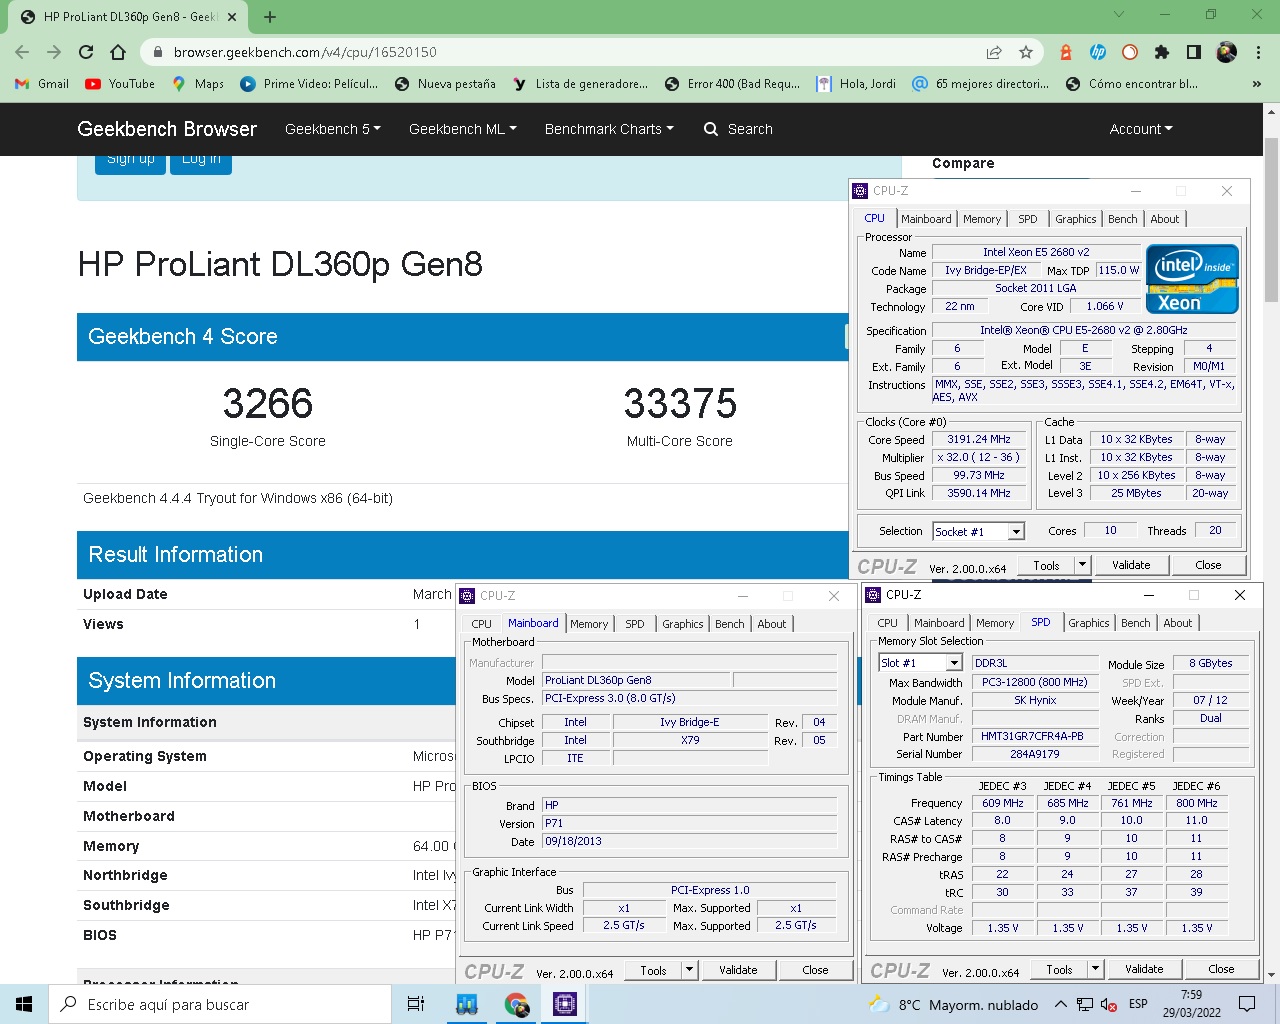The height and width of the screenshot is (1024, 1280).
Task: Click the Chrome forward arrow
Action: (x=54, y=52)
